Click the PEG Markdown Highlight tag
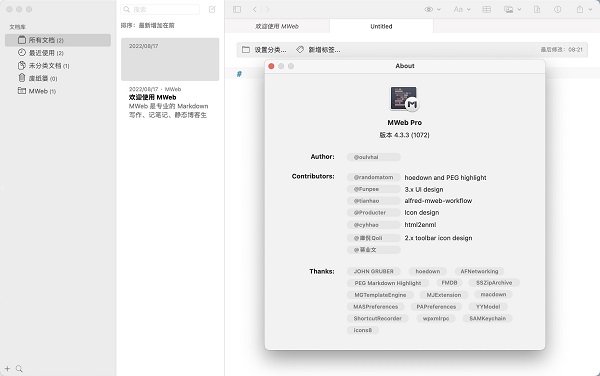 (388, 283)
